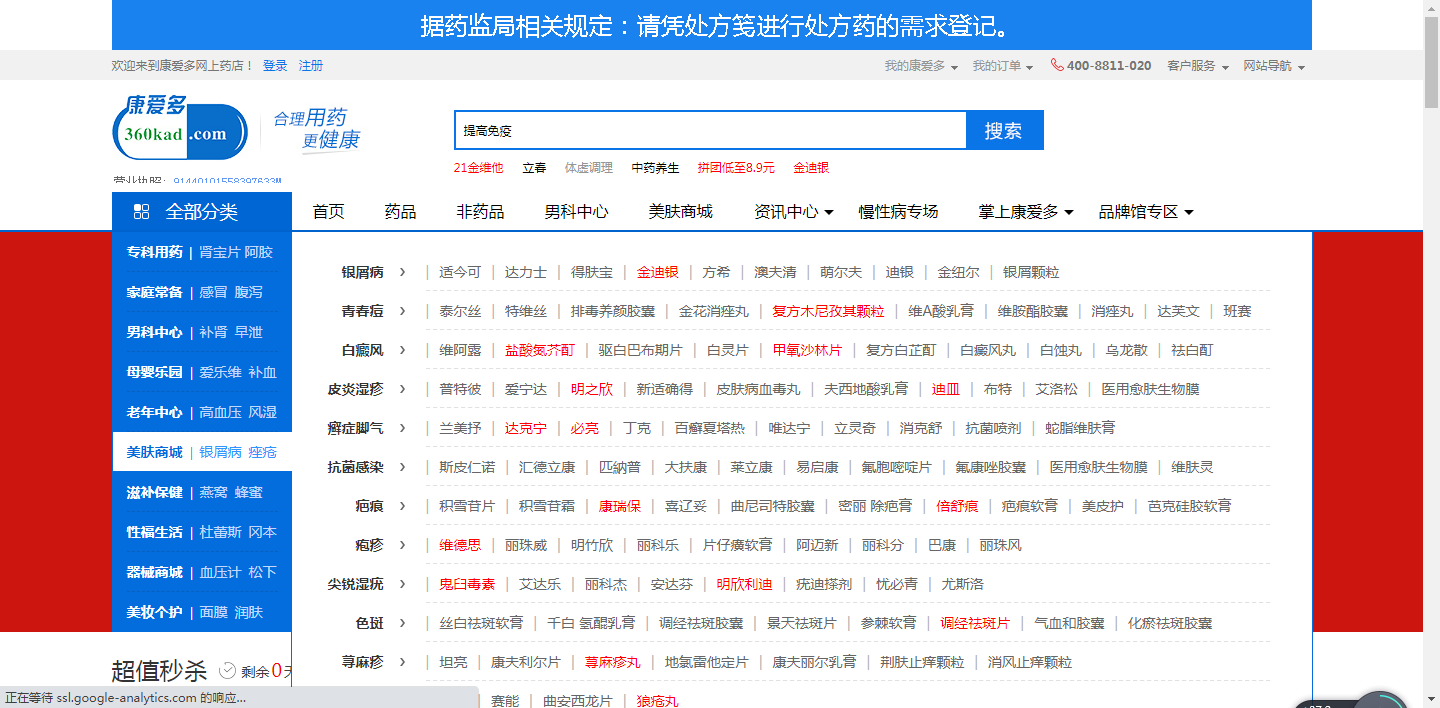Click the 明之欣 link

click(x=592, y=389)
